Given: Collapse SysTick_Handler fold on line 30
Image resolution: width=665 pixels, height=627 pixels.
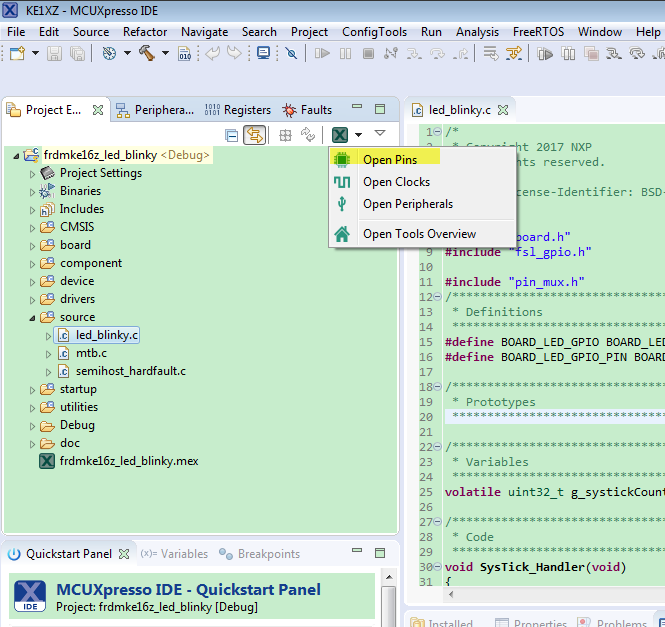Looking at the screenshot, I should [438, 567].
